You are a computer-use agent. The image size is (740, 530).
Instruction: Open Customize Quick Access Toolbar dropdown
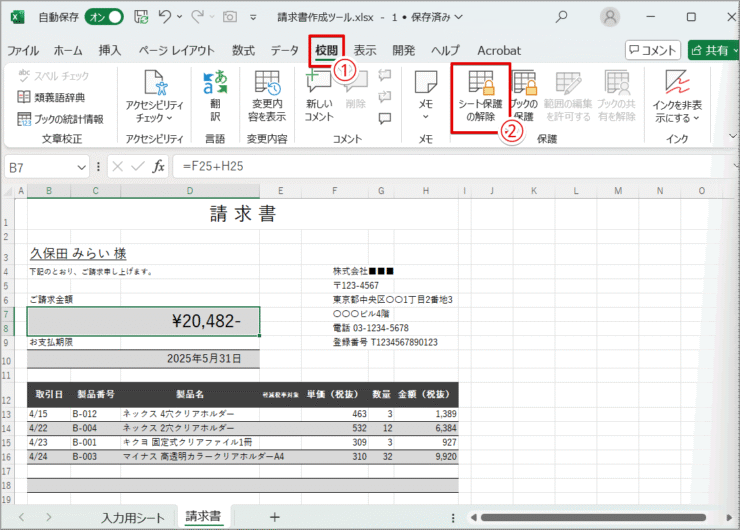click(x=253, y=17)
